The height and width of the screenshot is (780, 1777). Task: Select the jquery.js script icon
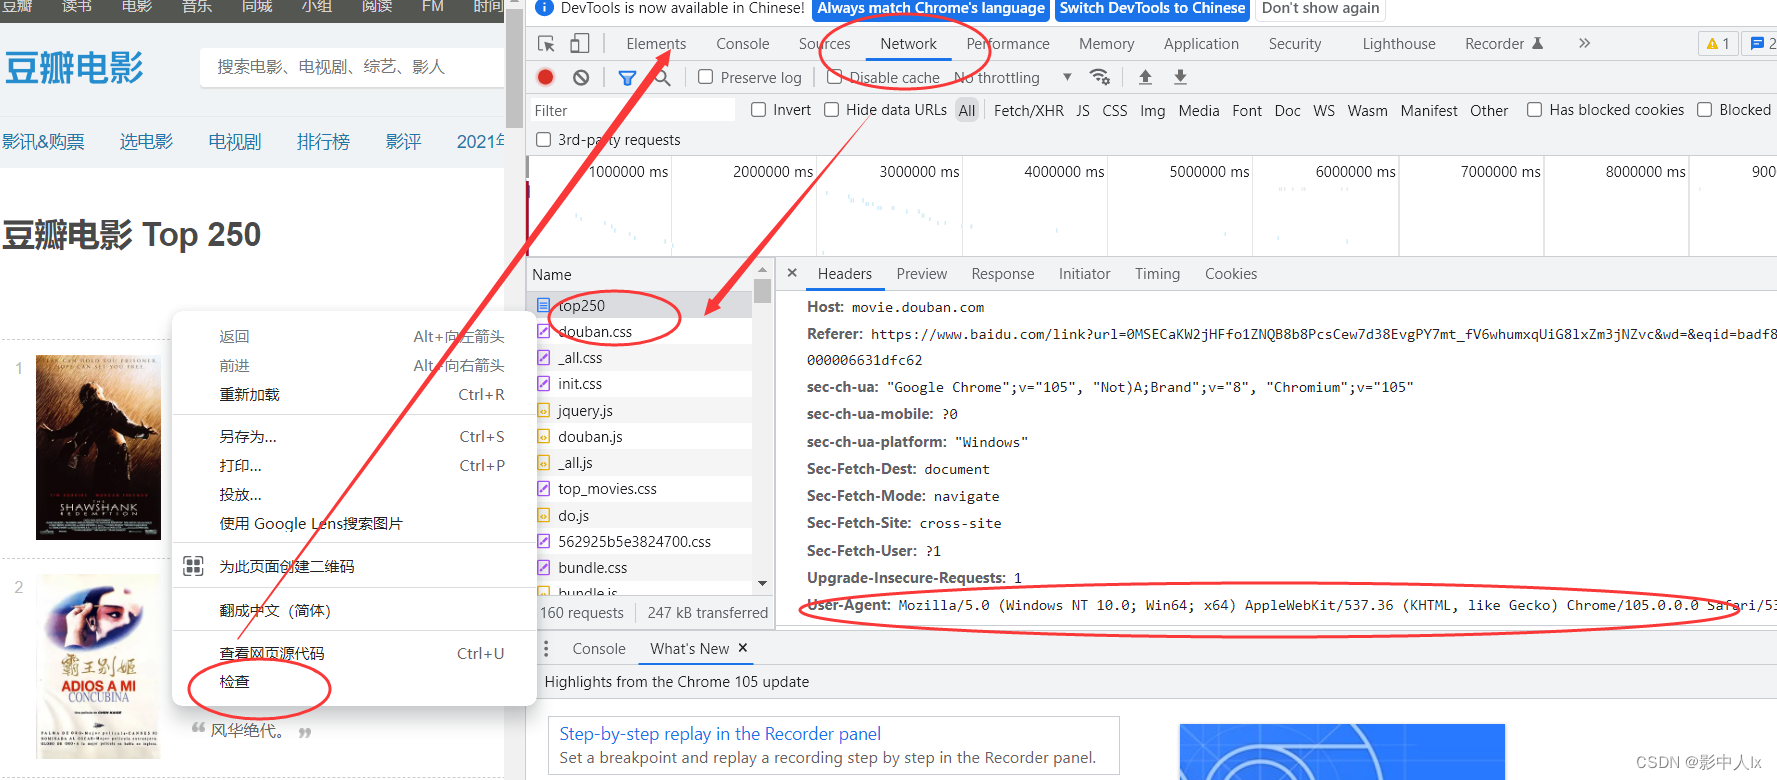point(543,410)
